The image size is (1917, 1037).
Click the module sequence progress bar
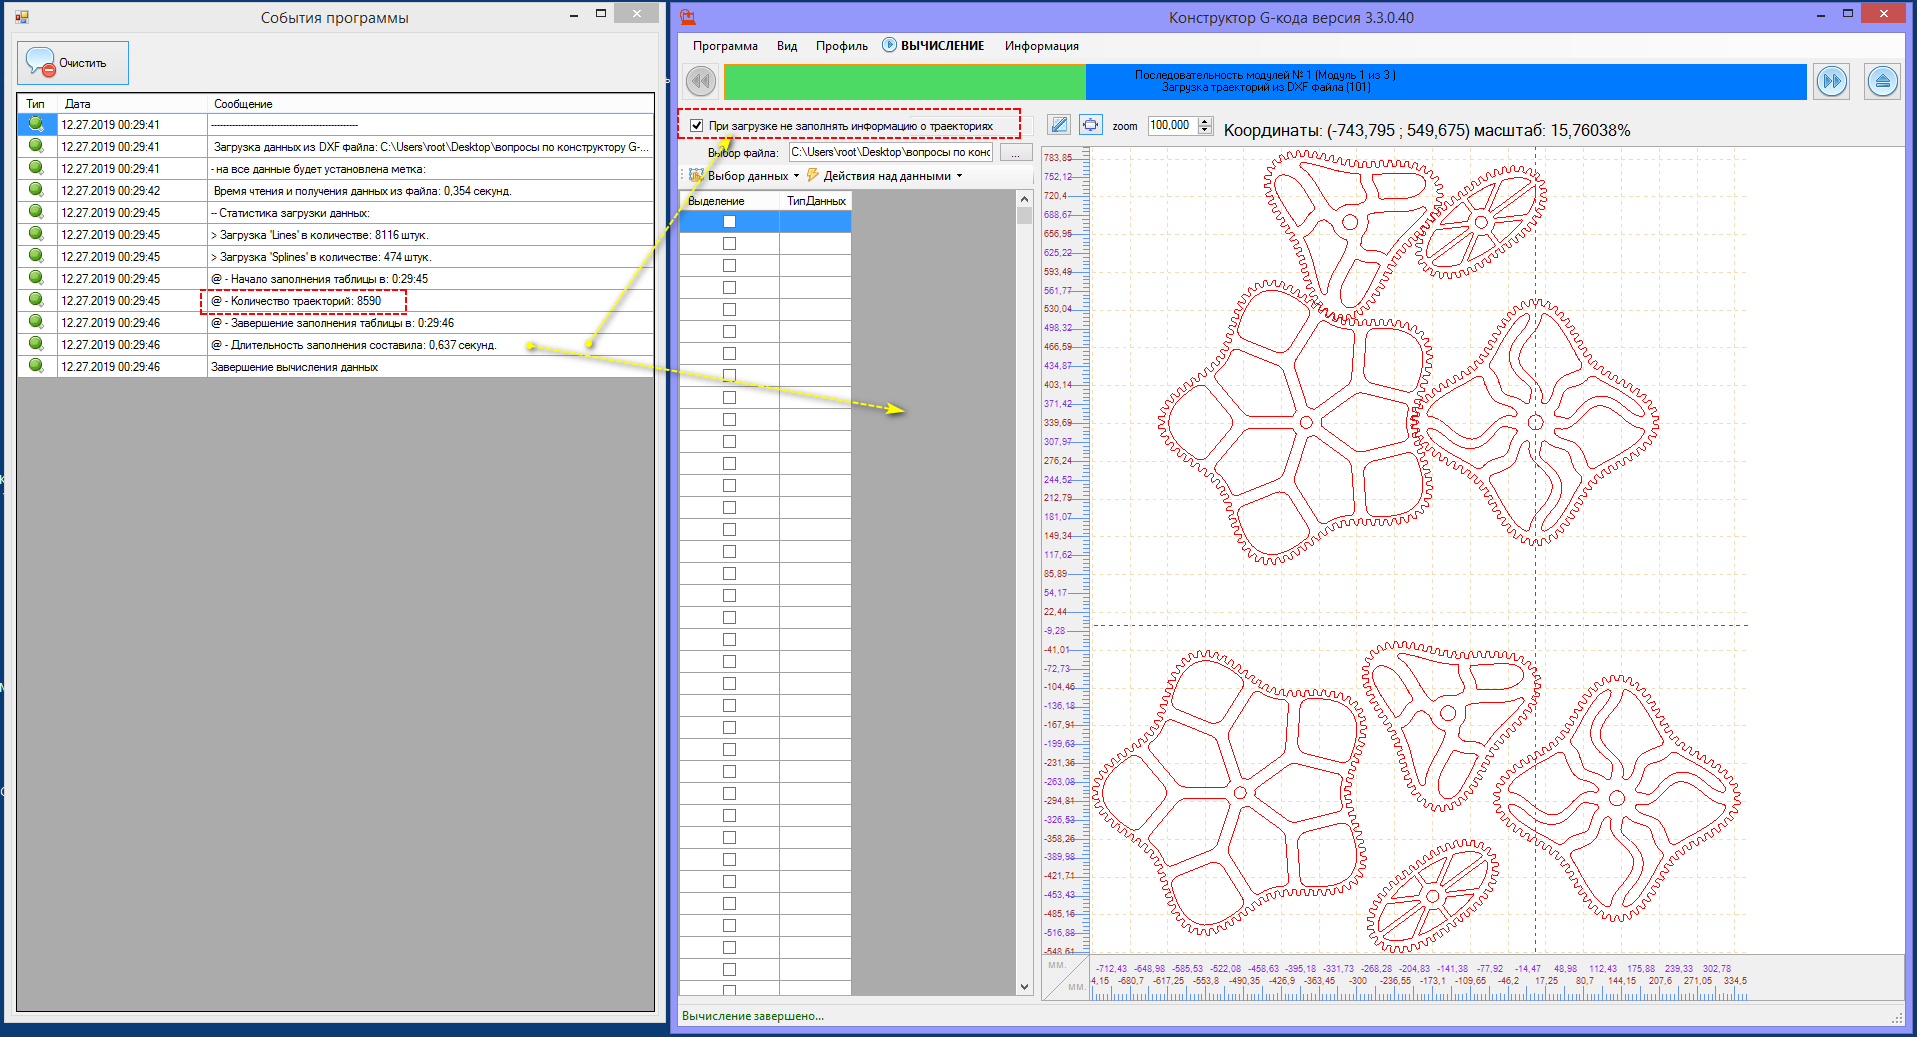tap(1264, 81)
